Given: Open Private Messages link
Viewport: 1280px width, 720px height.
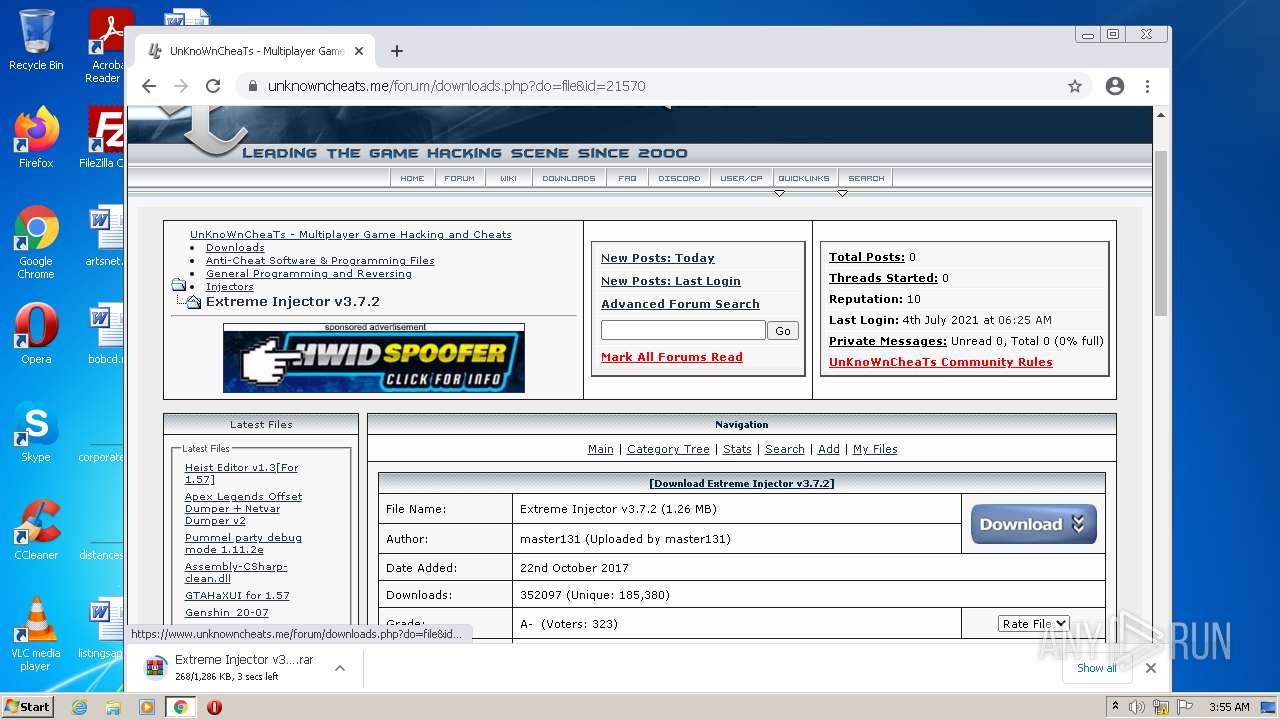Looking at the screenshot, I should [888, 341].
